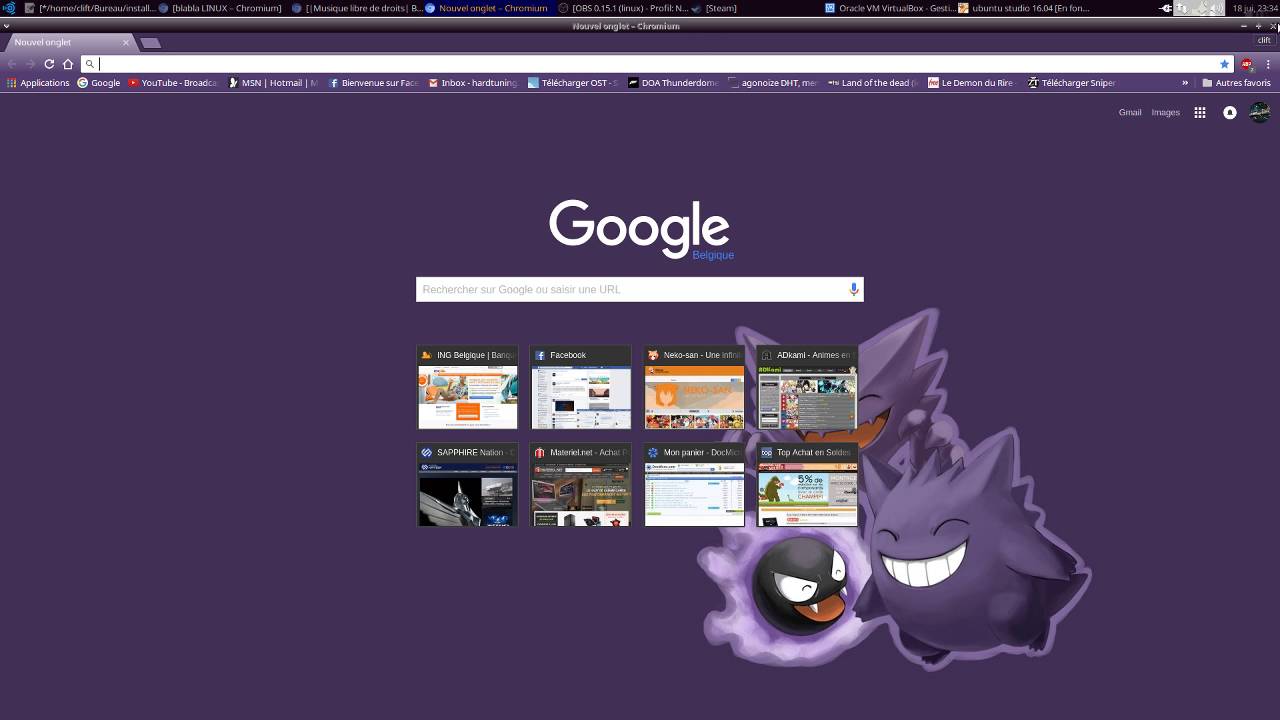This screenshot has height=720, width=1280.
Task: Click the Google logo
Action: click(x=640, y=229)
